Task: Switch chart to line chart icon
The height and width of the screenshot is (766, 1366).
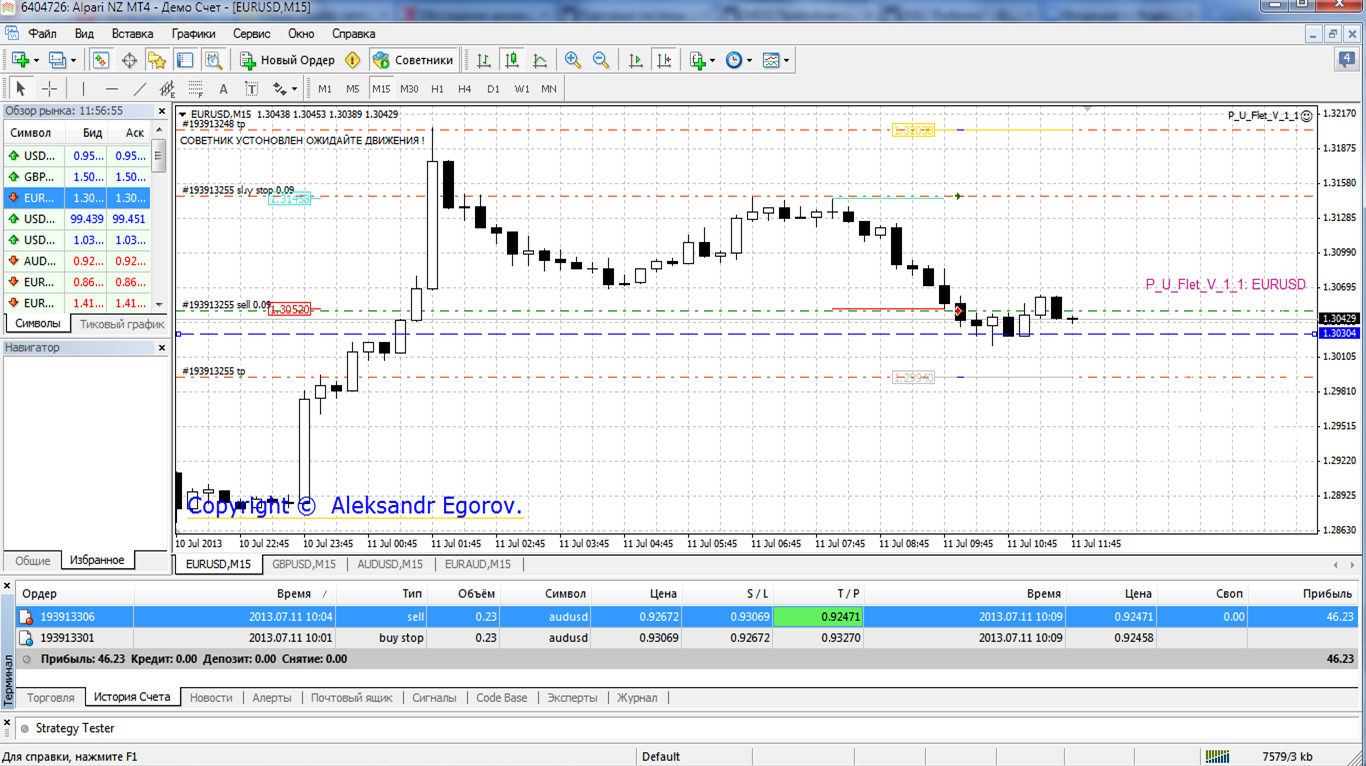Action: pos(540,60)
